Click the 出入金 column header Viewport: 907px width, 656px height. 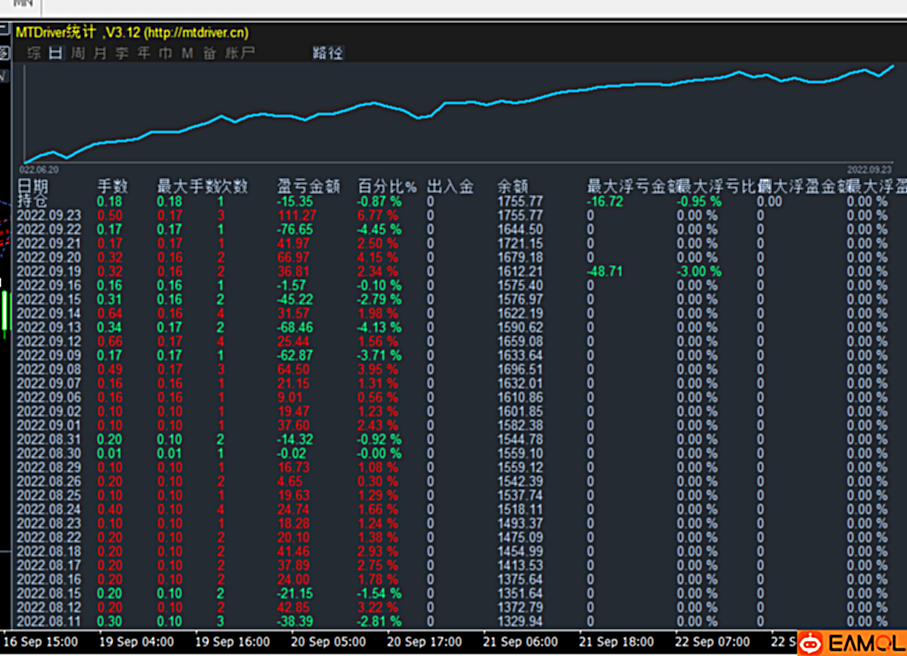pos(450,186)
